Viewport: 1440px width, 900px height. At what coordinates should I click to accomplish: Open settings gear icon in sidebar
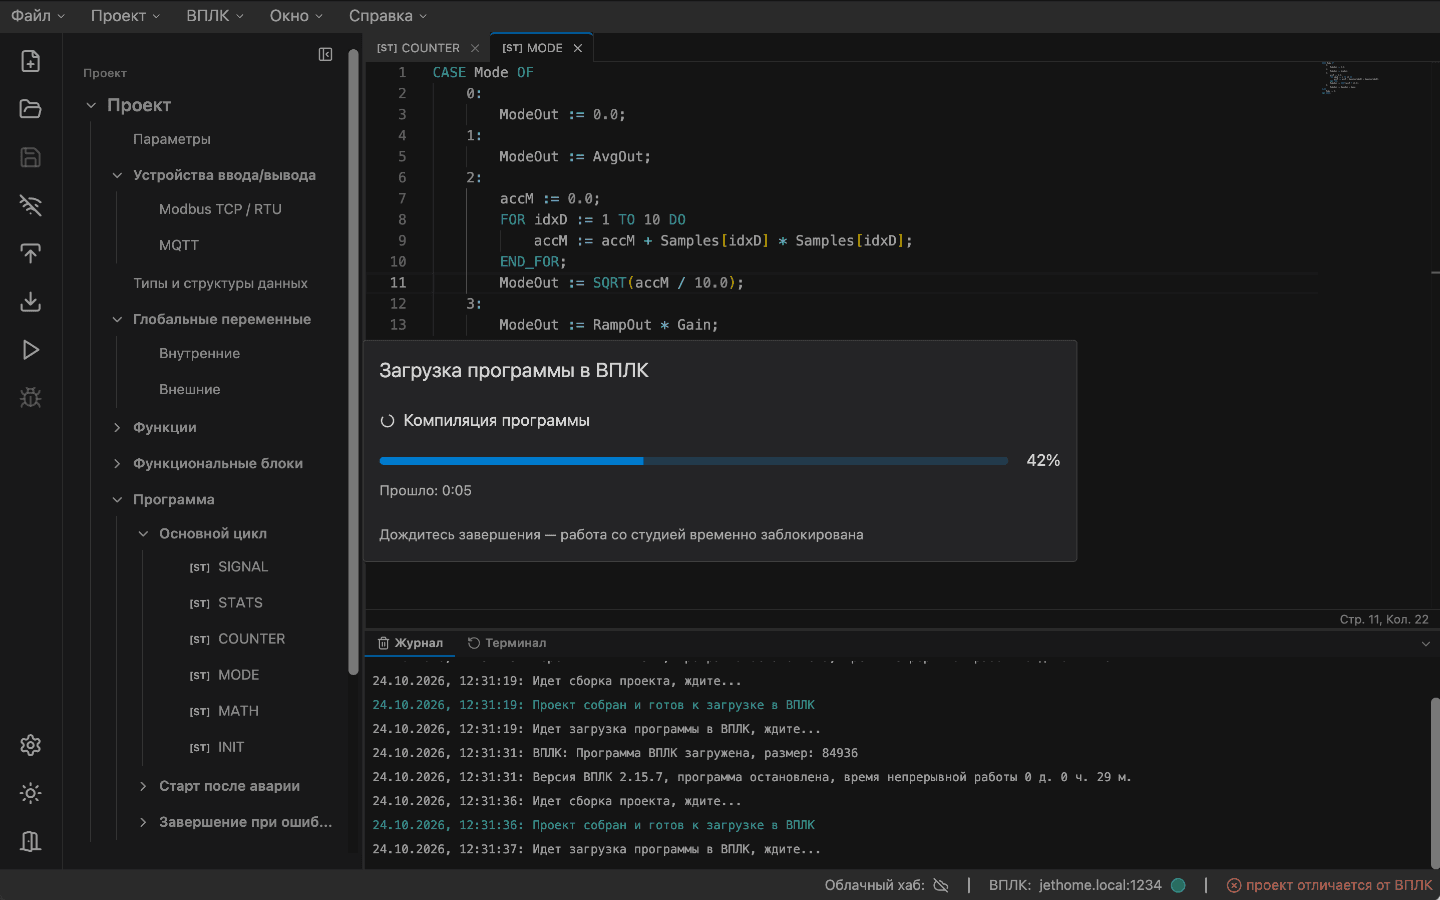coord(31,745)
